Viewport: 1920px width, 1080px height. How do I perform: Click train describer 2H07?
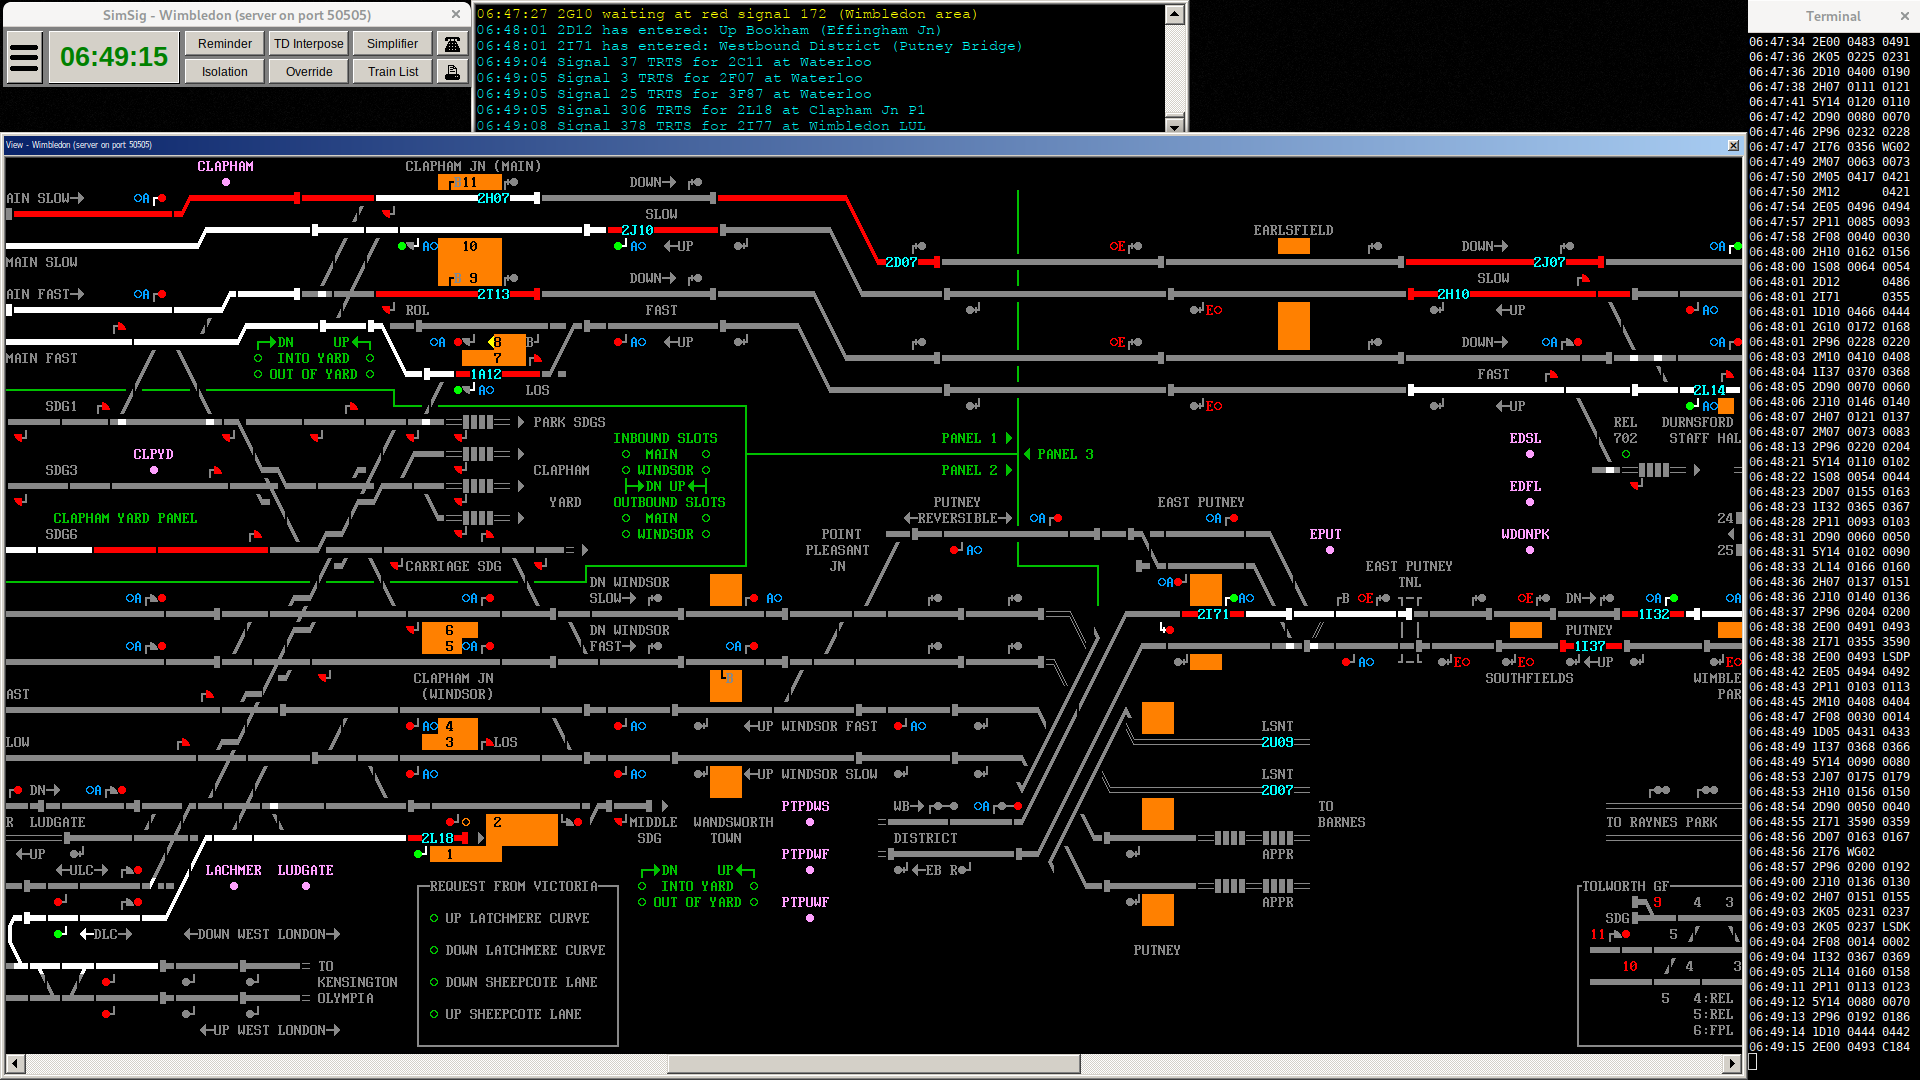(493, 198)
